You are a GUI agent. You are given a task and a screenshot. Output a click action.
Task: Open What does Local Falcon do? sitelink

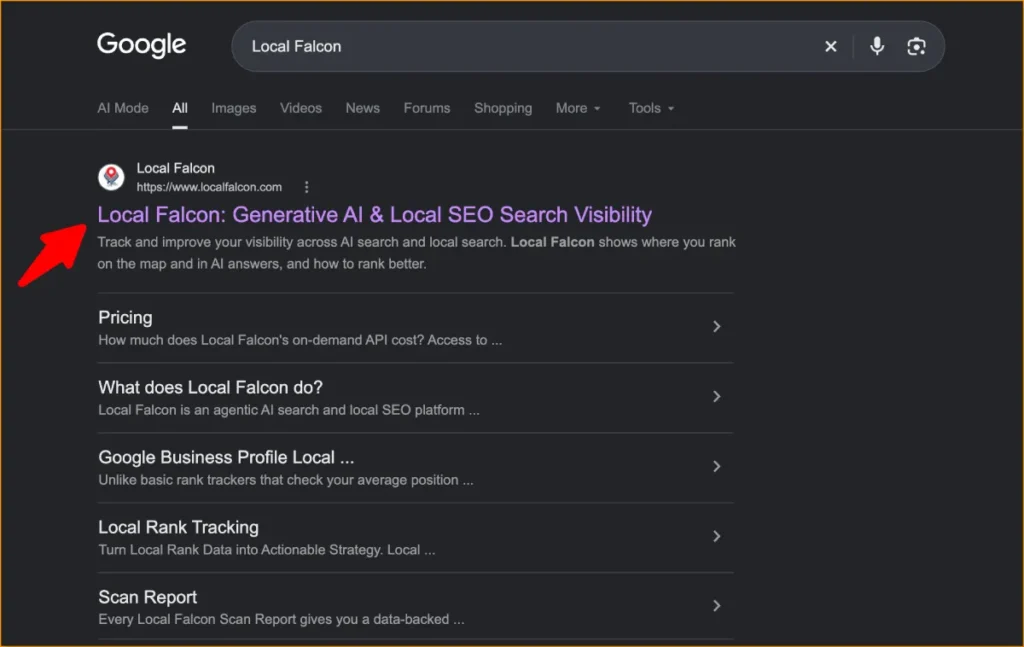tap(210, 388)
